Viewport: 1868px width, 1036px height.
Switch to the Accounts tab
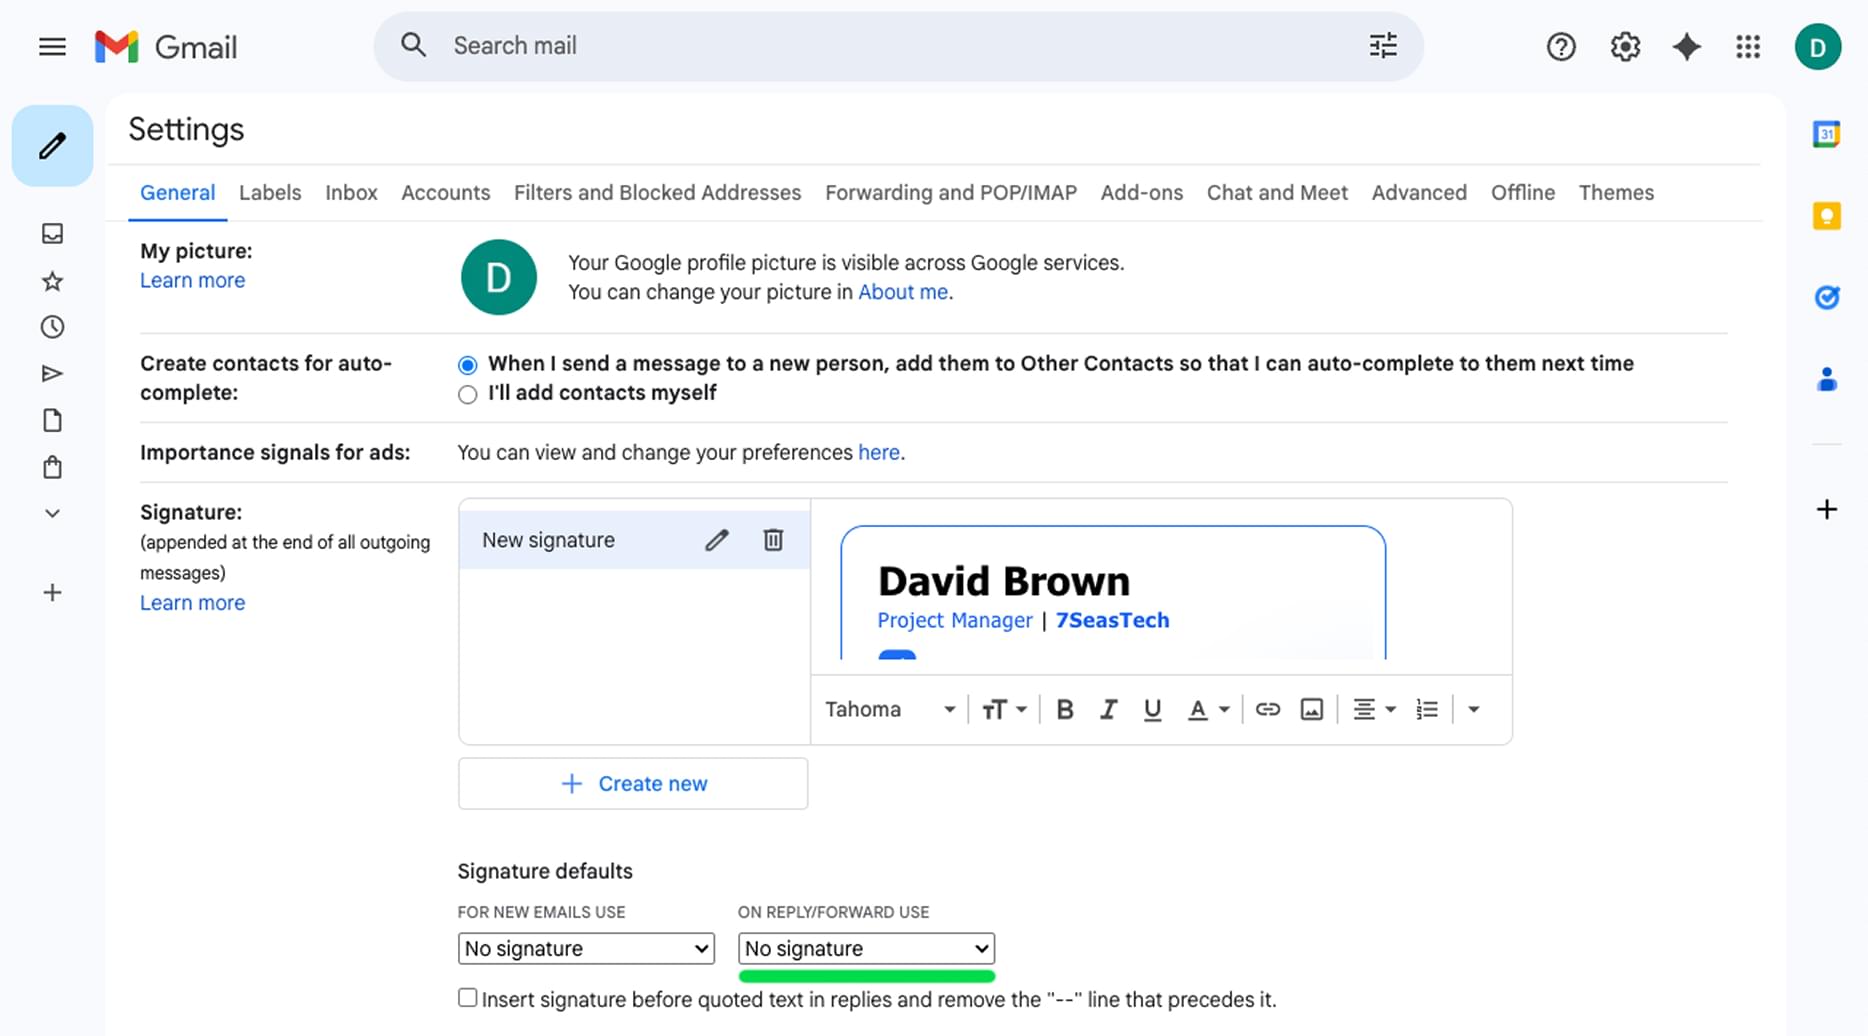[x=445, y=192]
